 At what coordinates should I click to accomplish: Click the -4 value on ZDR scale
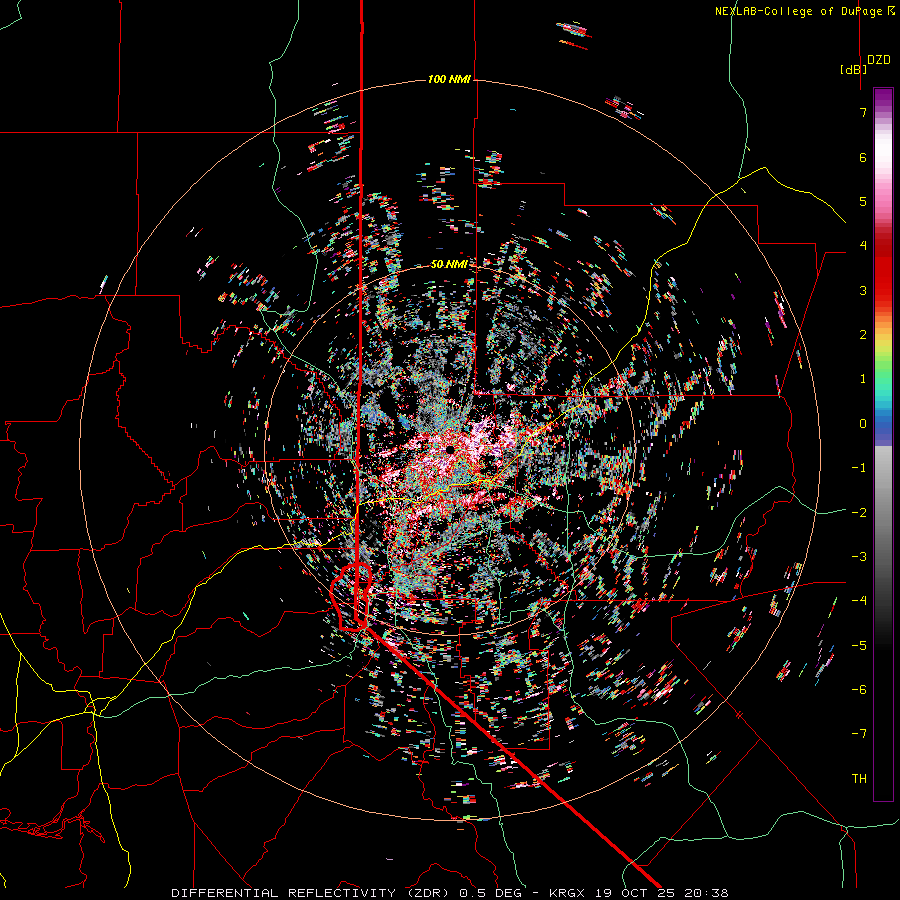pos(859,601)
